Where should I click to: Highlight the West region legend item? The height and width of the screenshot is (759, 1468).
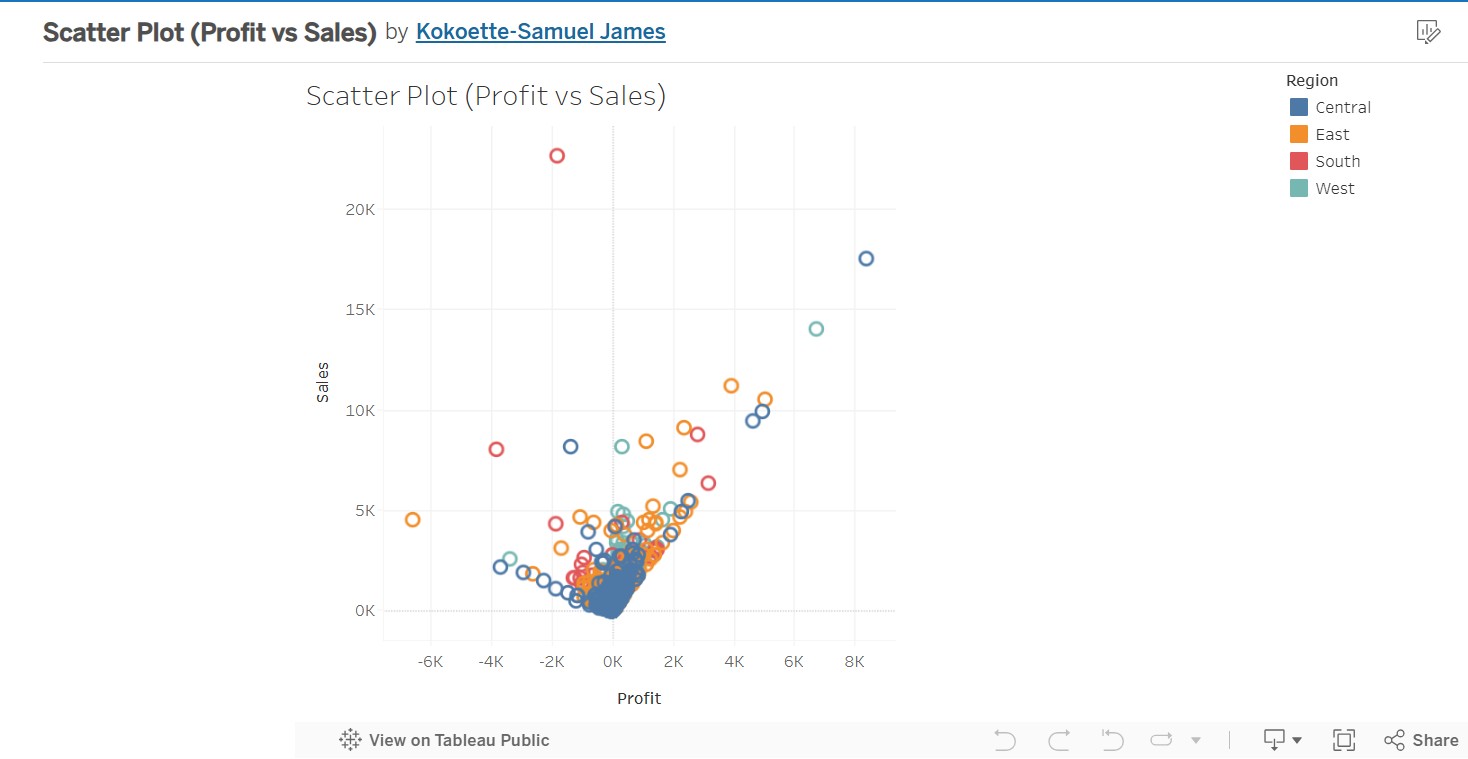pyautogui.click(x=1334, y=188)
